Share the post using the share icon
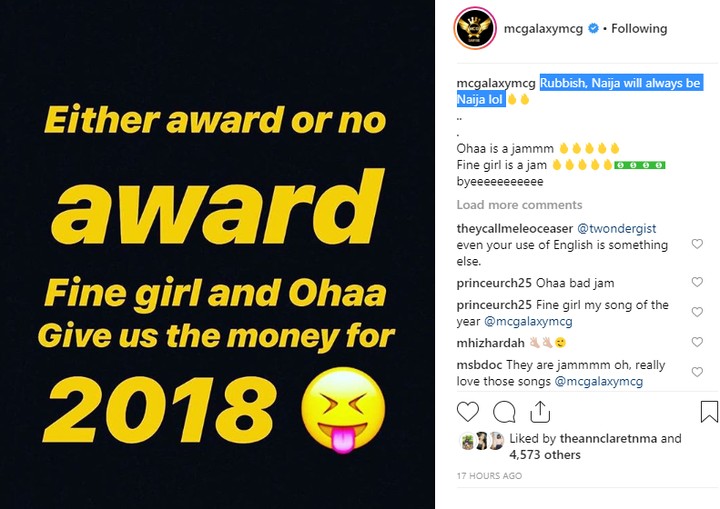The height and width of the screenshot is (509, 720). coord(540,412)
